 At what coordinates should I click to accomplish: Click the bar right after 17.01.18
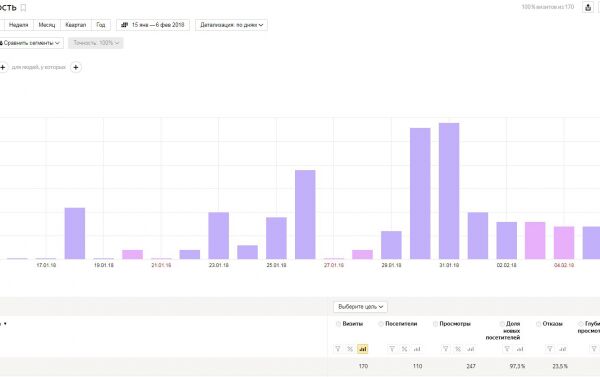(x=75, y=233)
